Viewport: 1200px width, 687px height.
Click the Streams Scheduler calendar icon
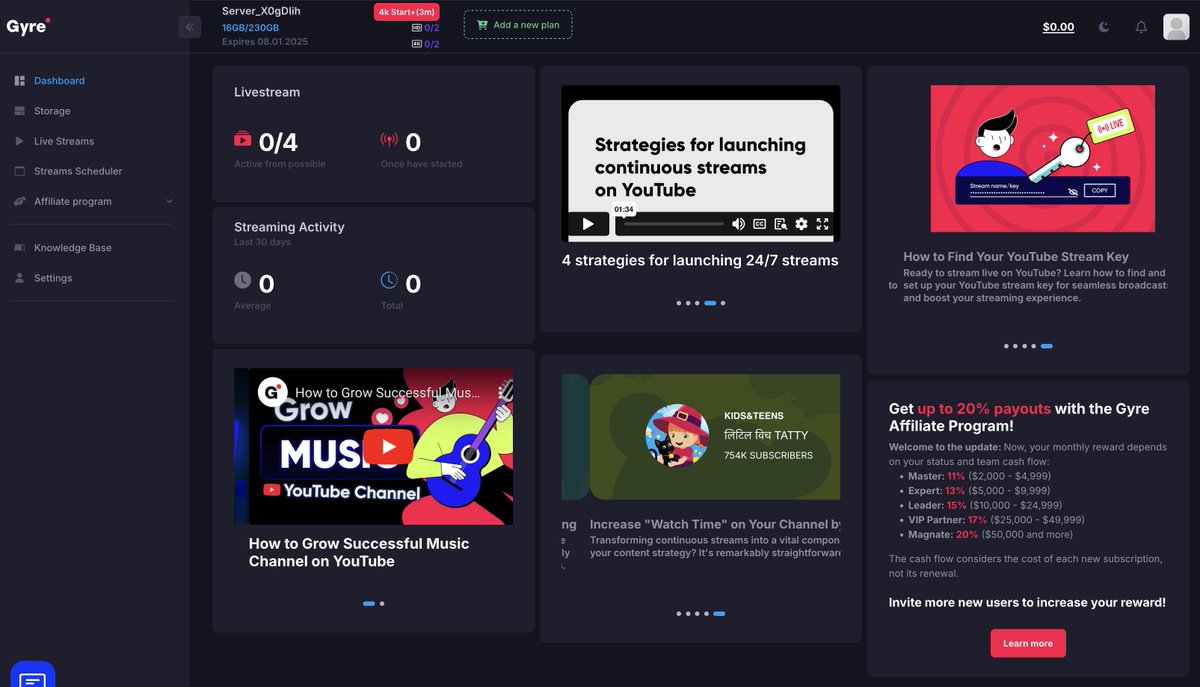20,171
